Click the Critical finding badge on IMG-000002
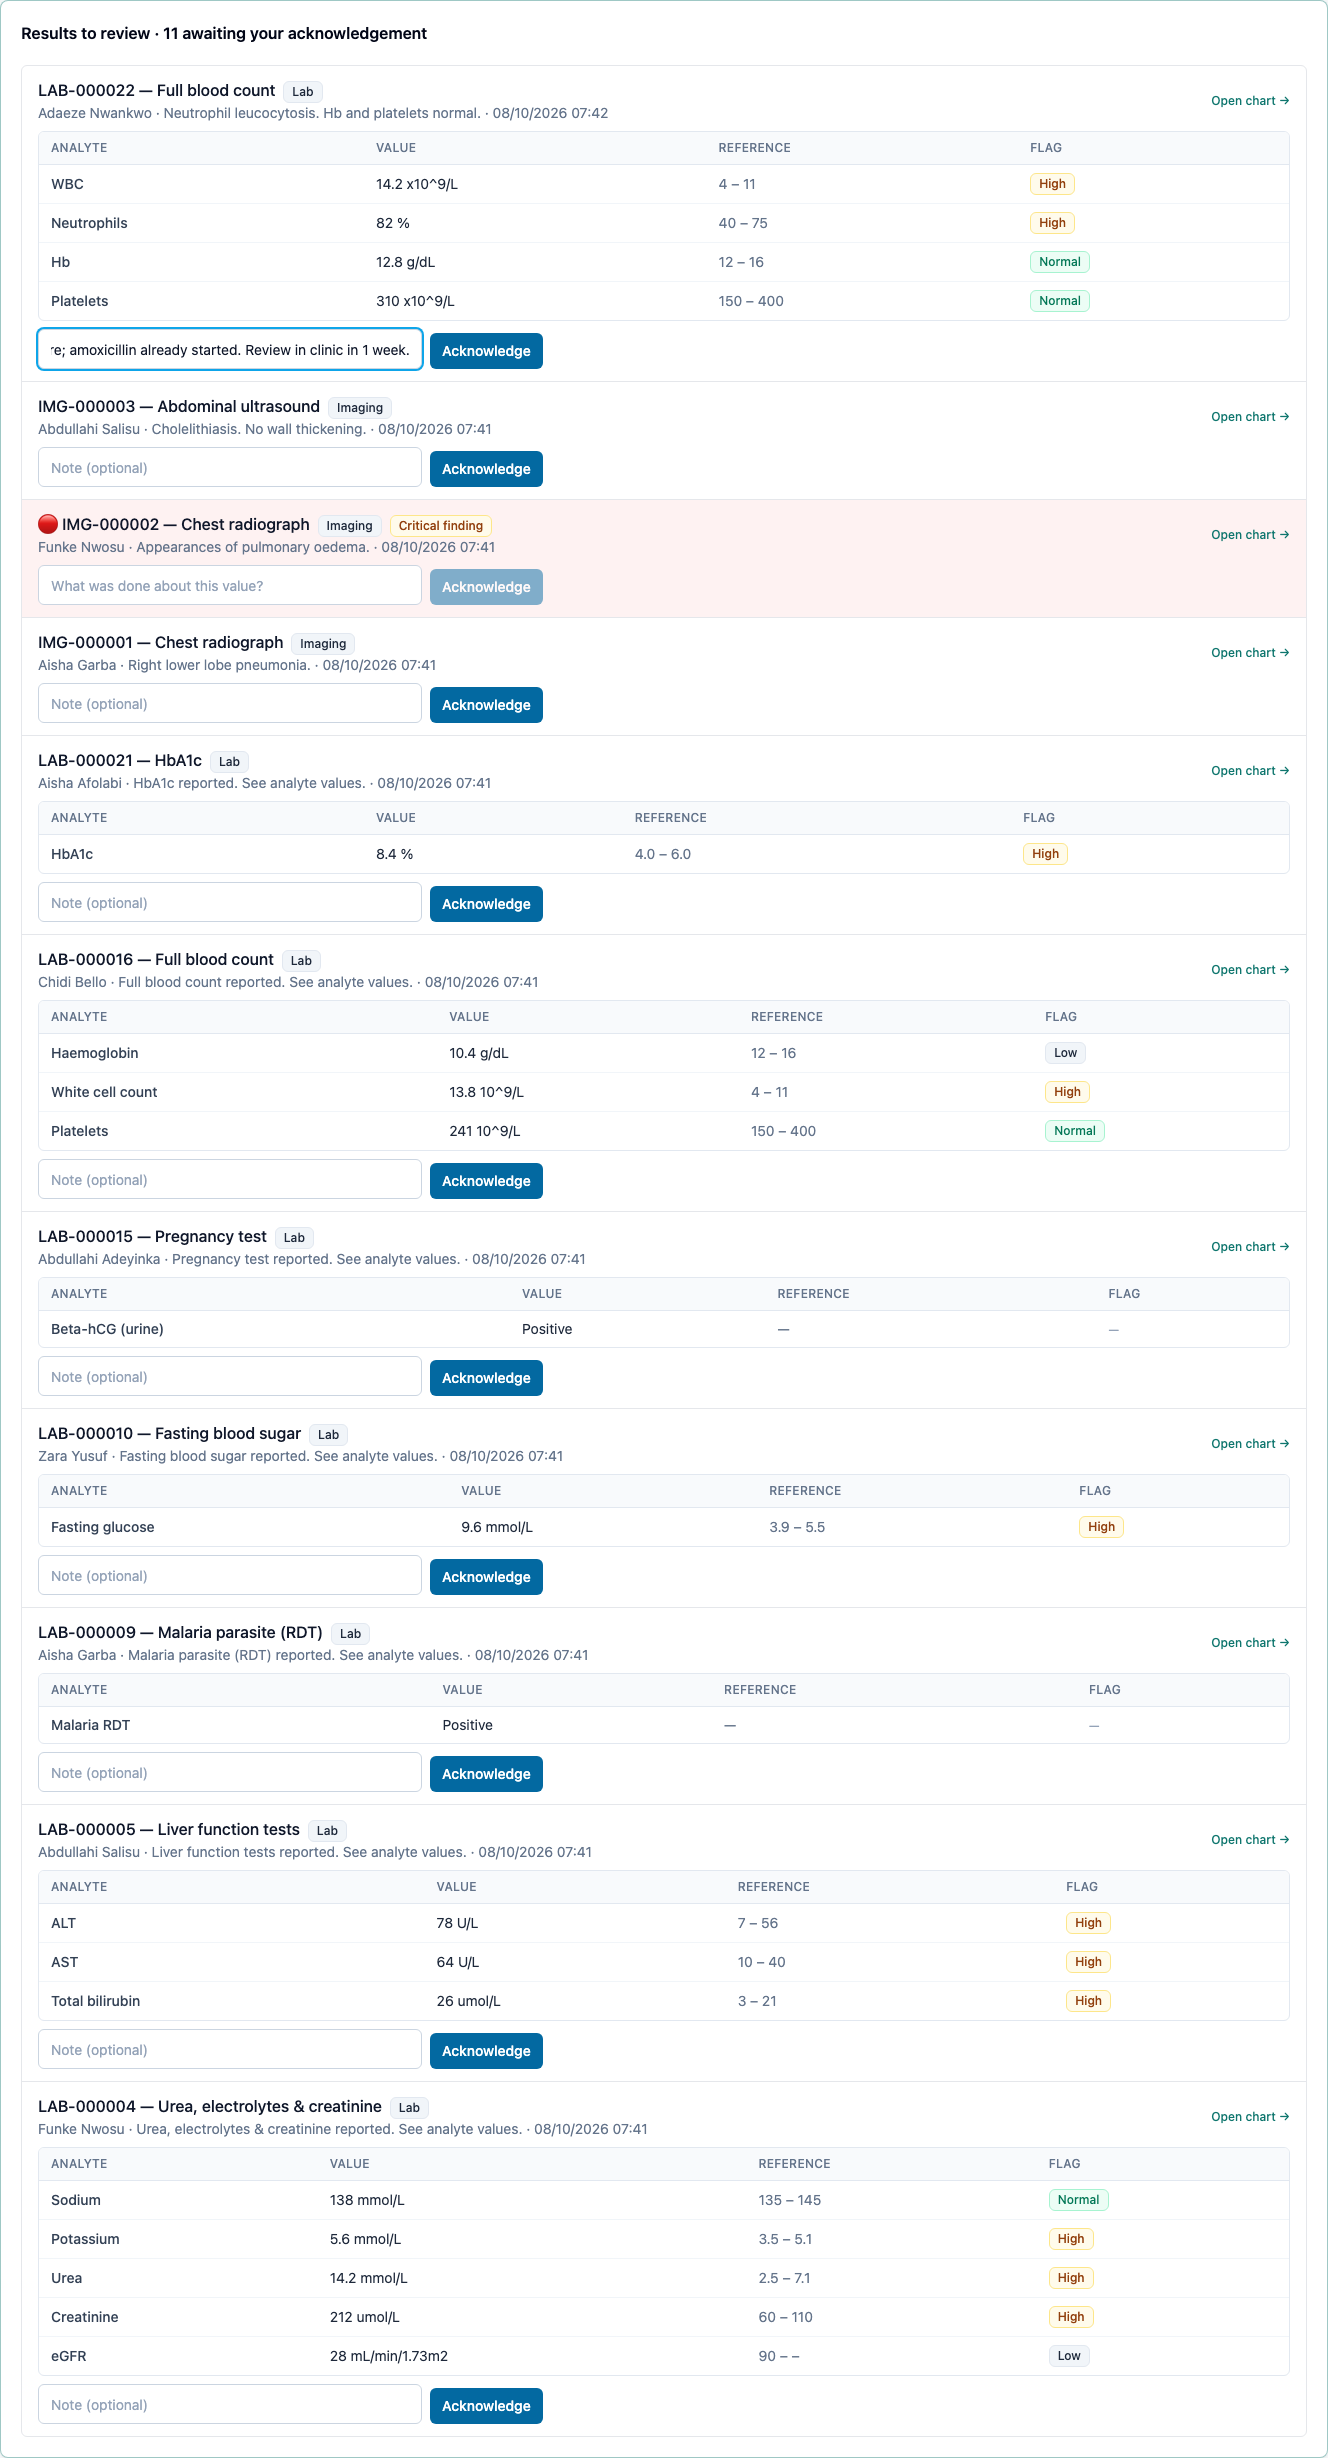This screenshot has height=2458, width=1328. coord(441,526)
